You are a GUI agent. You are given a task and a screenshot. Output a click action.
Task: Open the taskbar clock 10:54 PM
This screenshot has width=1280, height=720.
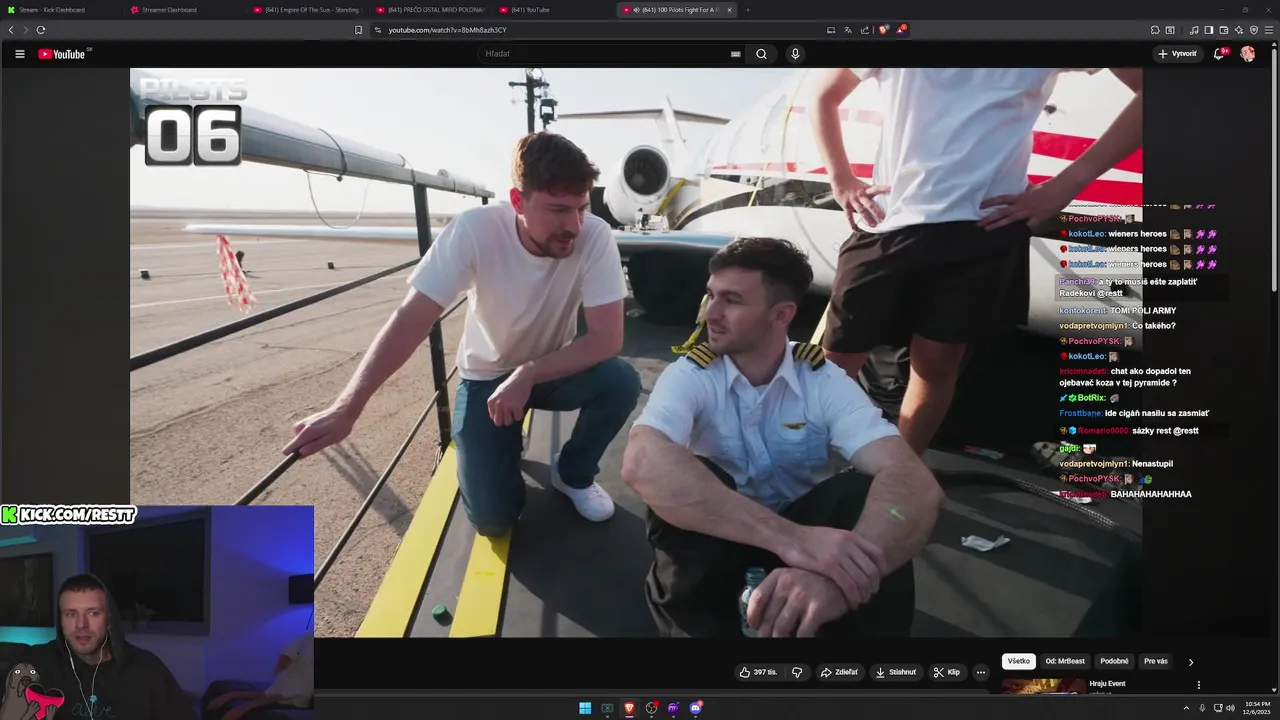(1257, 708)
